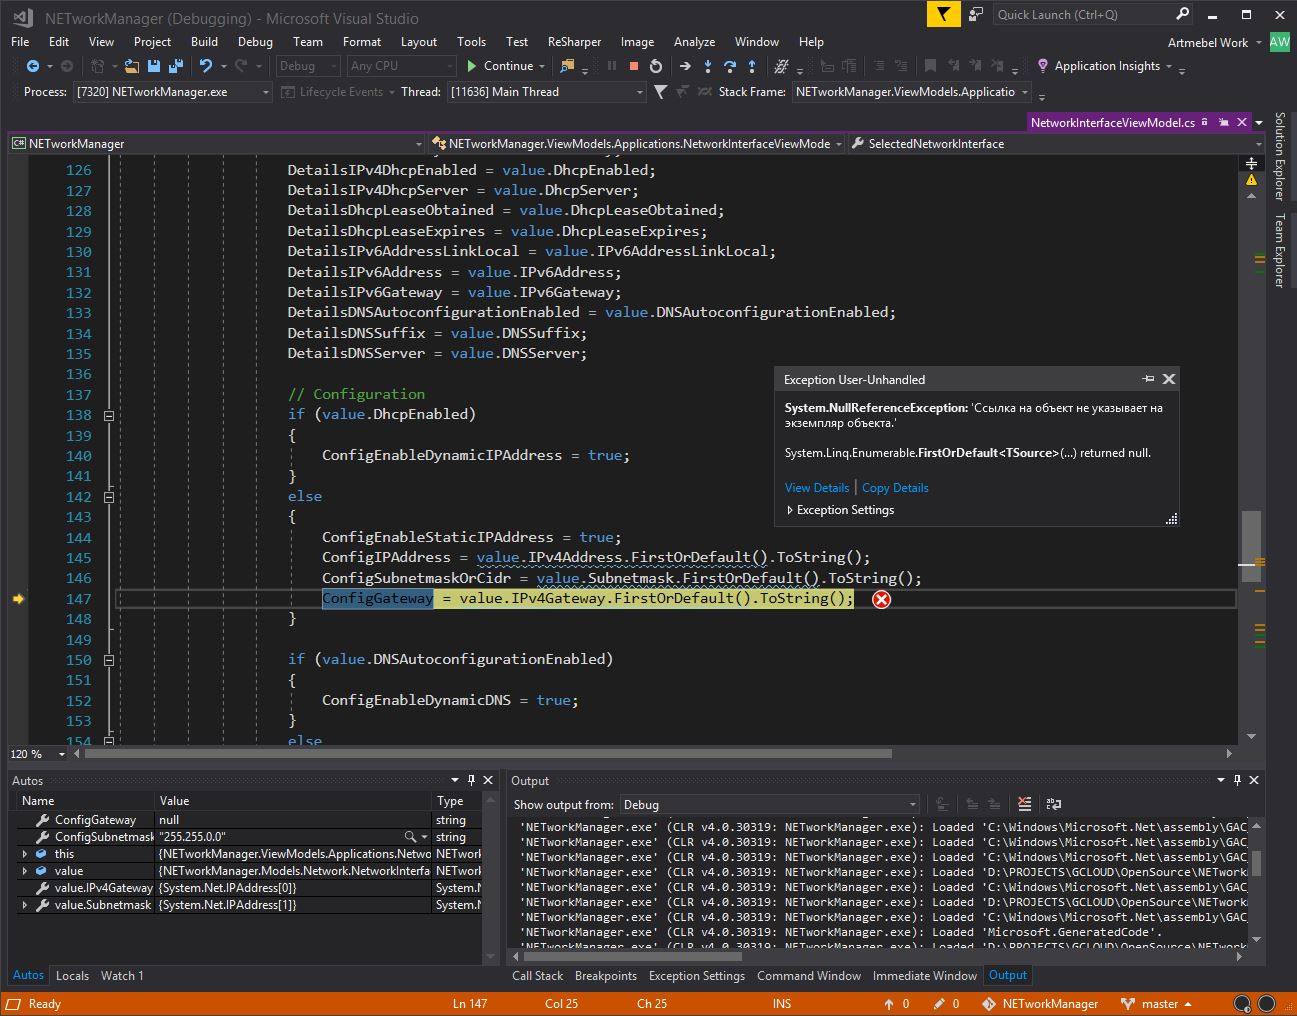Click the Step Over icon
Viewport: 1297px width, 1016px height.
730,66
